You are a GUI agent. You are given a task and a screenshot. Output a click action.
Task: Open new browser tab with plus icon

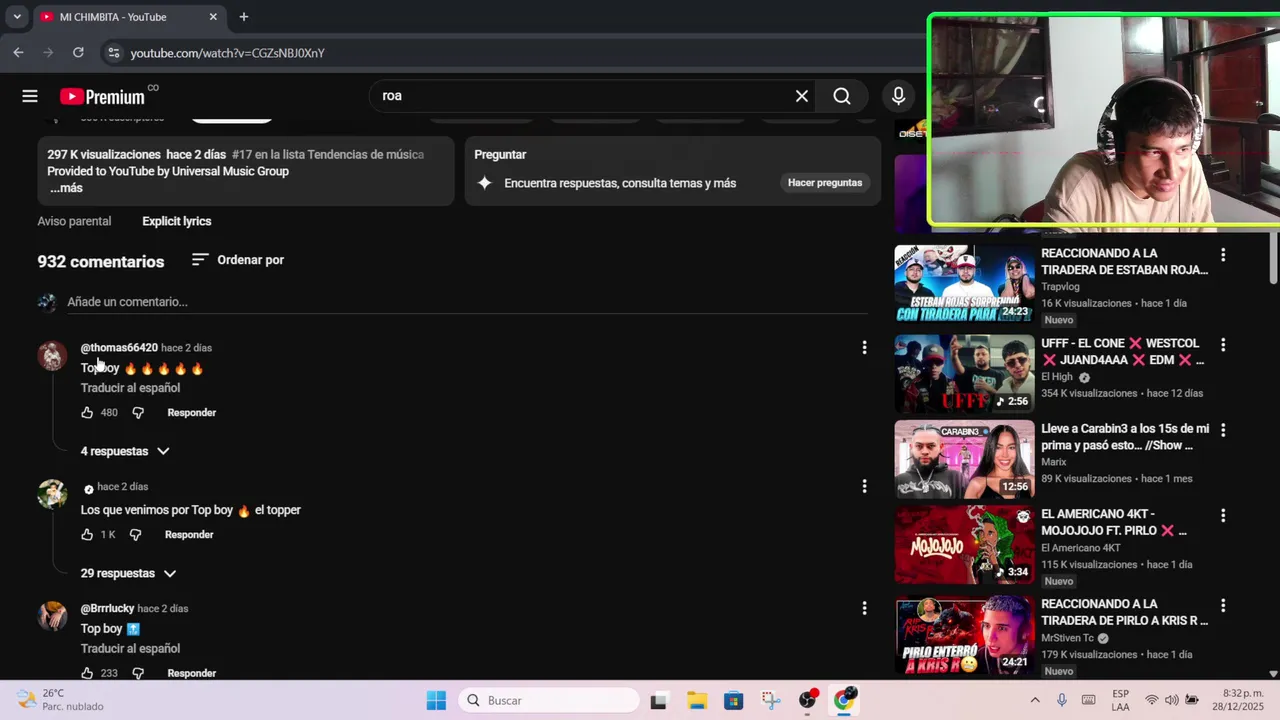pyautogui.click(x=244, y=17)
